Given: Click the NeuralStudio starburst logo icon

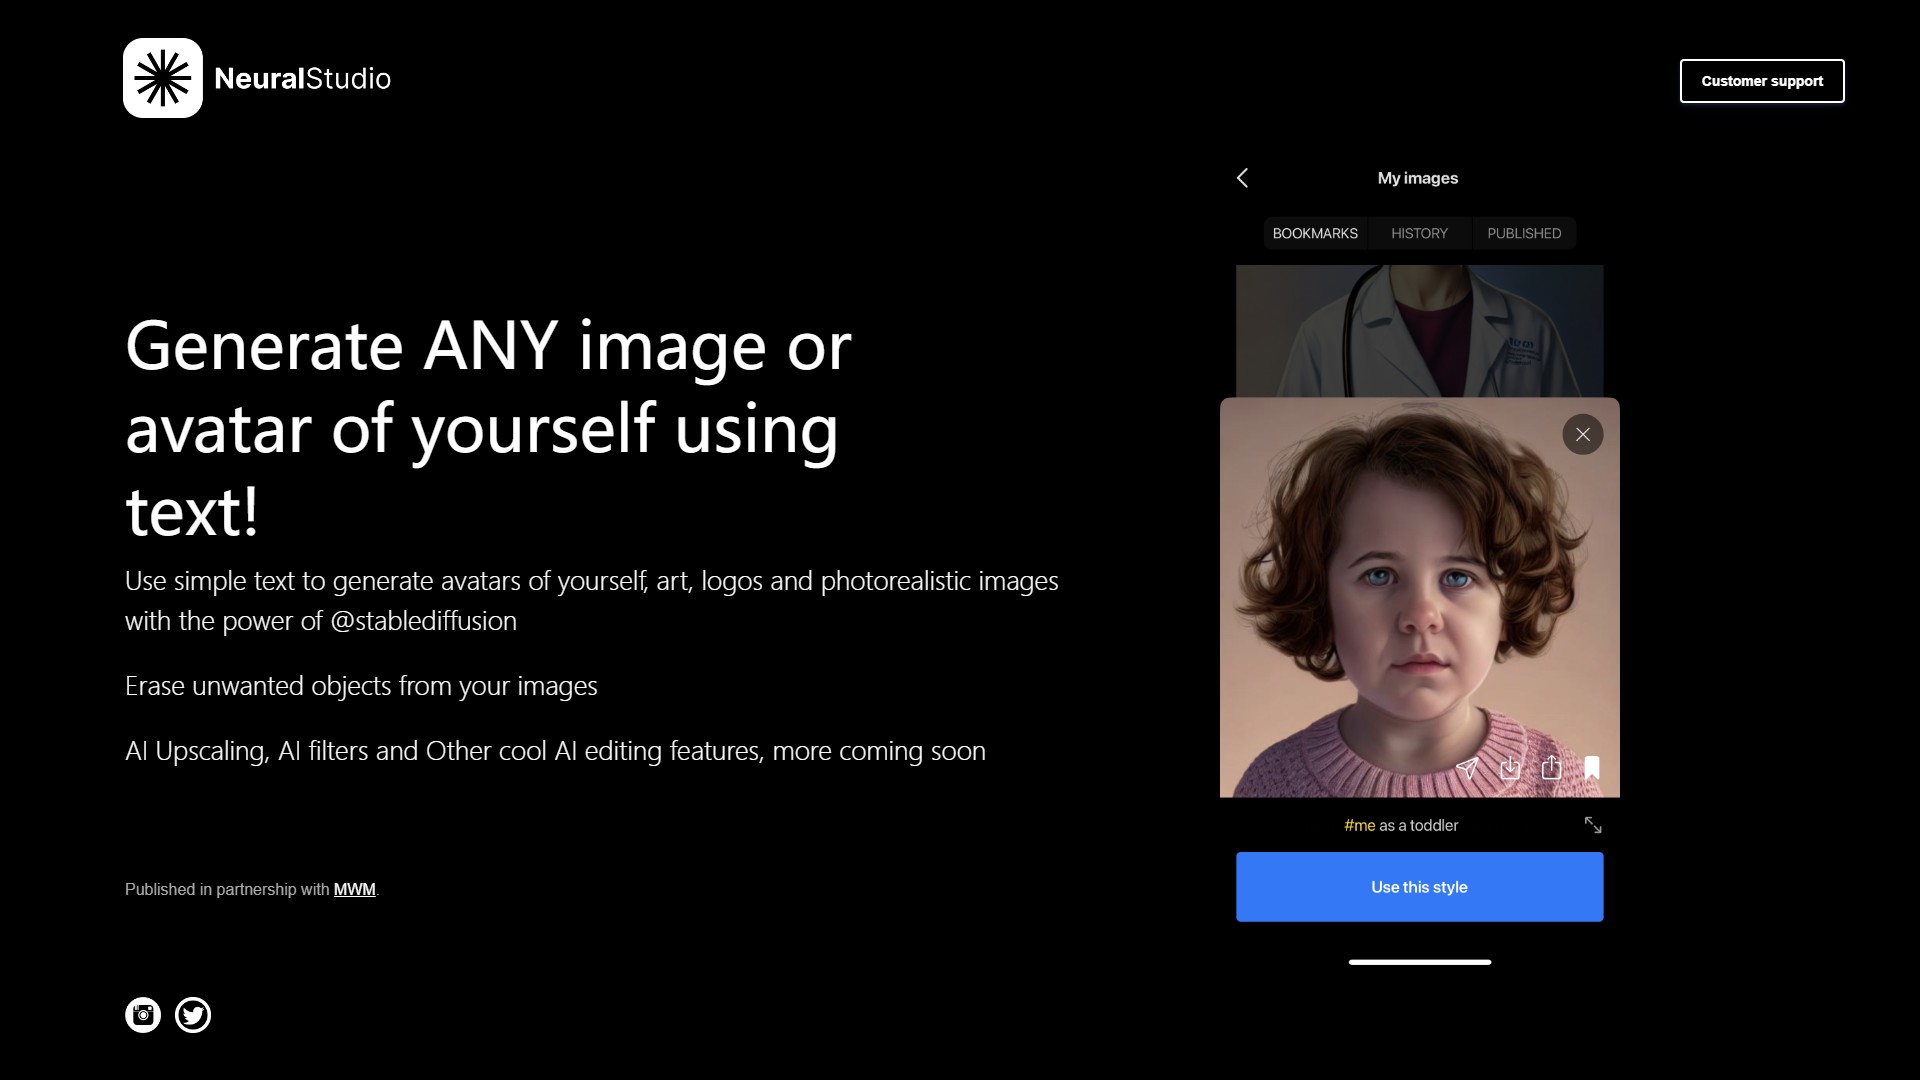Looking at the screenshot, I should click(x=163, y=78).
